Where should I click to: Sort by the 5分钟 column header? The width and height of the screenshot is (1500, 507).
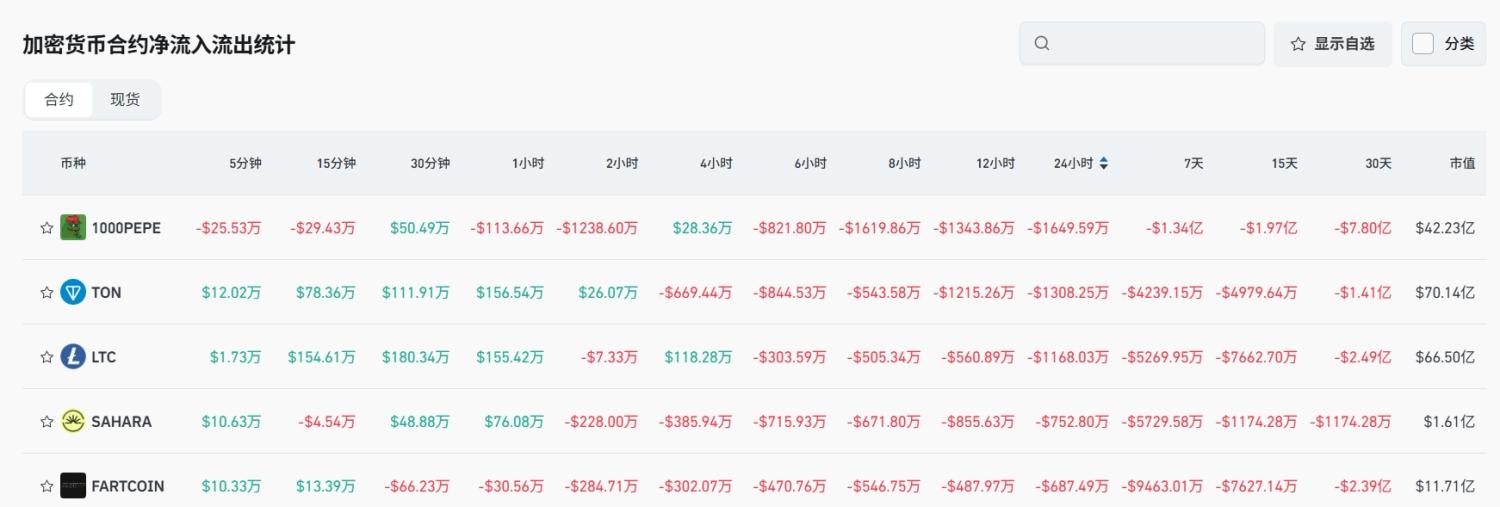pos(245,163)
